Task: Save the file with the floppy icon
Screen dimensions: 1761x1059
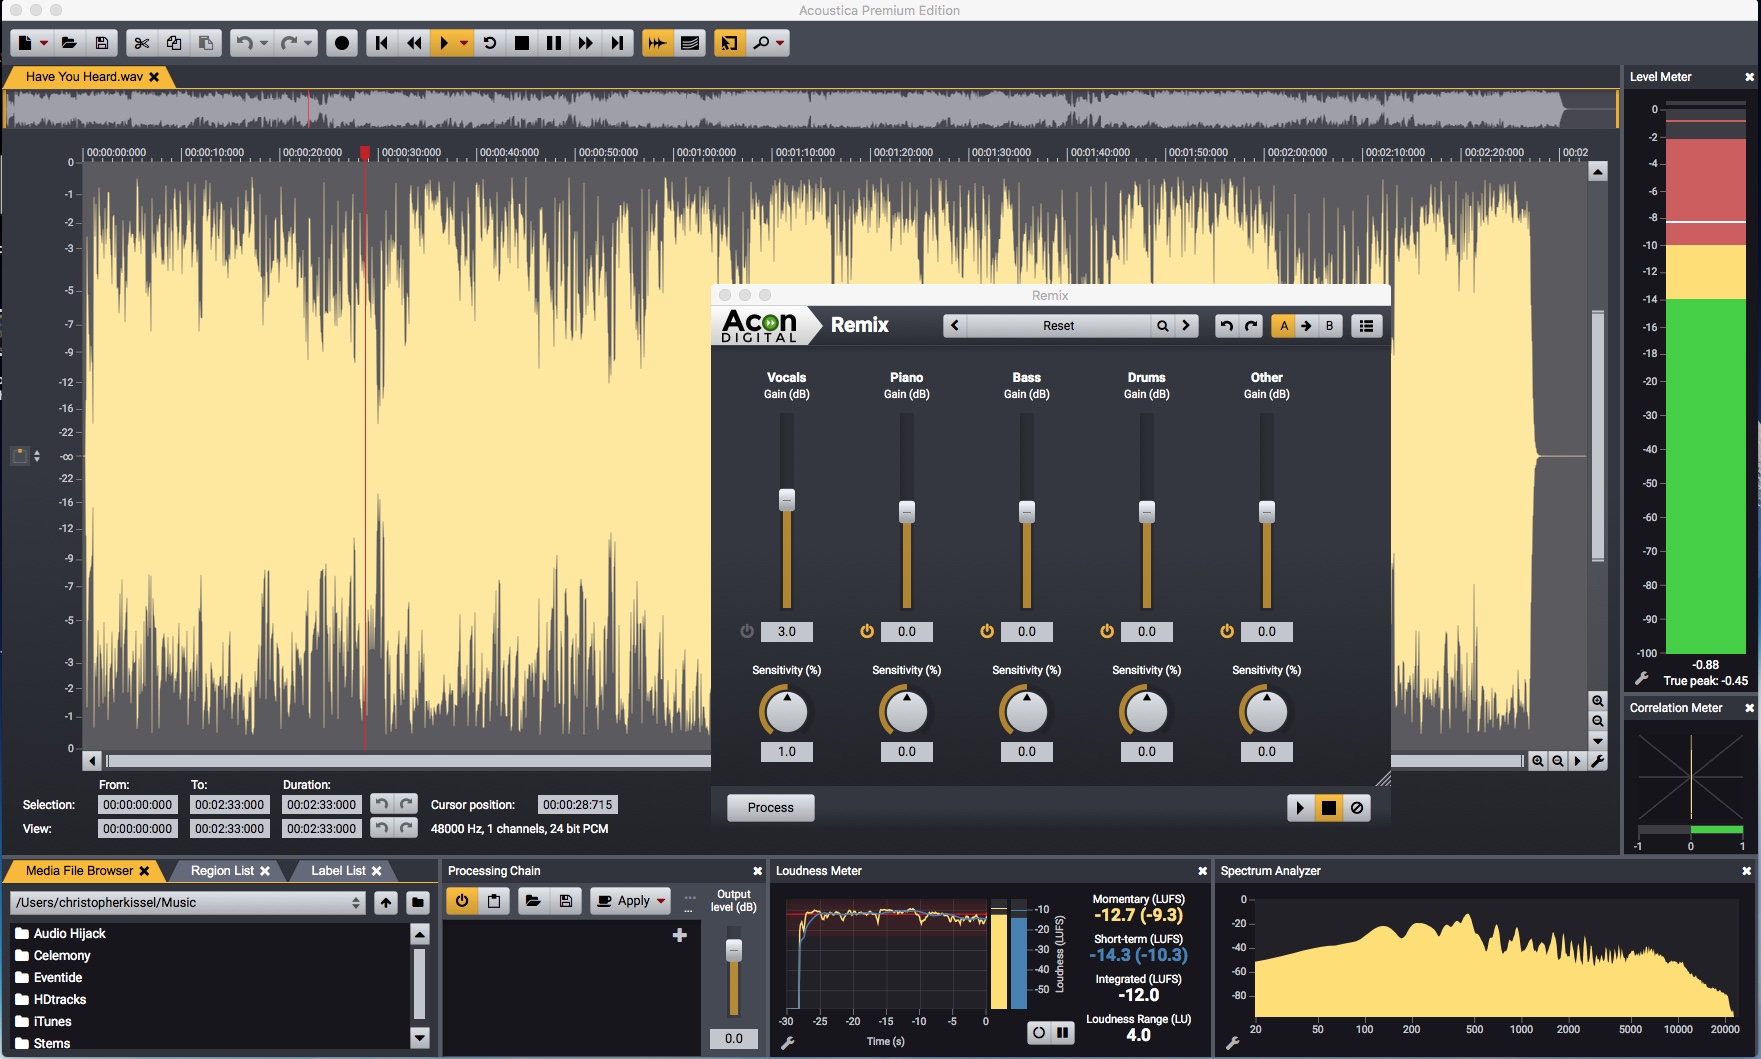Action: 102,43
